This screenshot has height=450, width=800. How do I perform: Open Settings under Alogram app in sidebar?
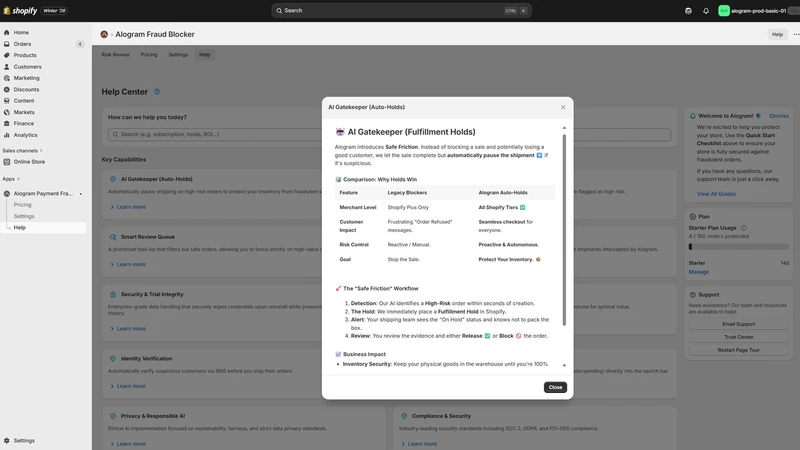pos(24,216)
